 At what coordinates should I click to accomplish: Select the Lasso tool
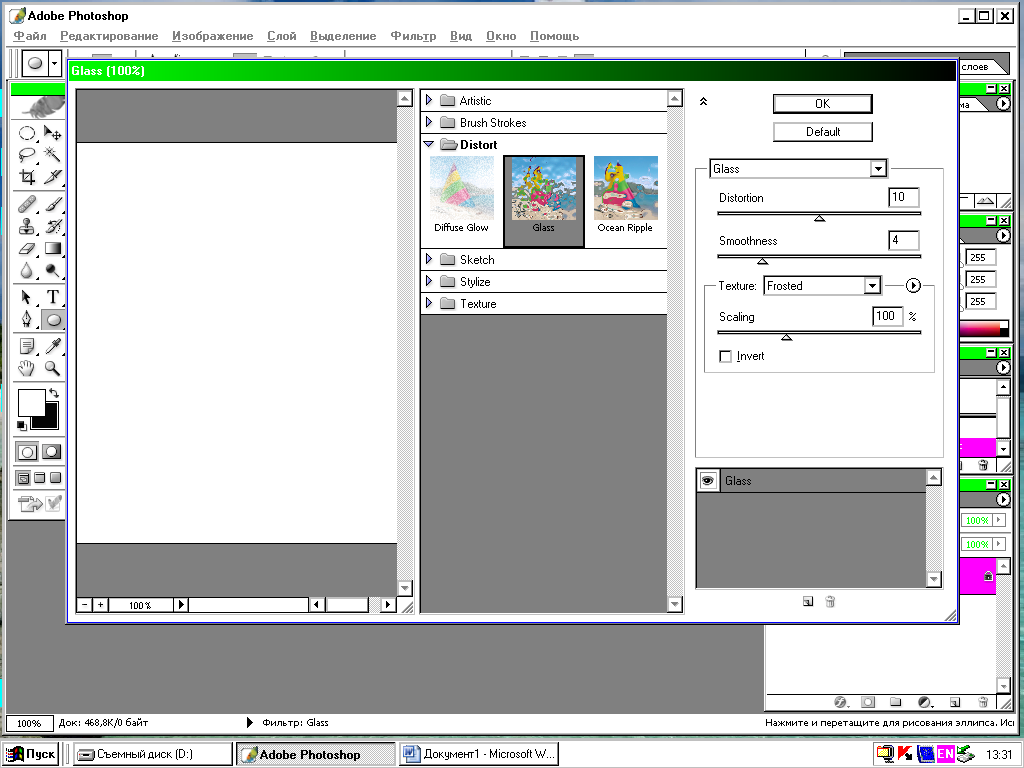[27, 155]
